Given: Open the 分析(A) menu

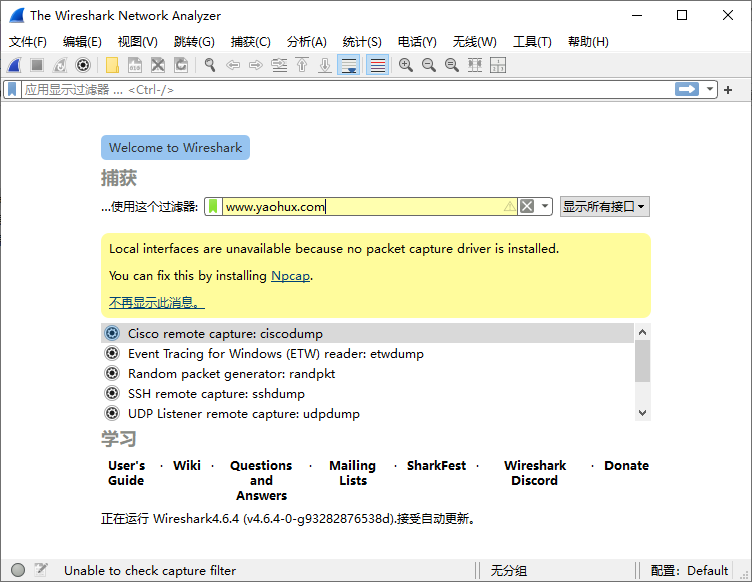Looking at the screenshot, I should (x=306, y=42).
